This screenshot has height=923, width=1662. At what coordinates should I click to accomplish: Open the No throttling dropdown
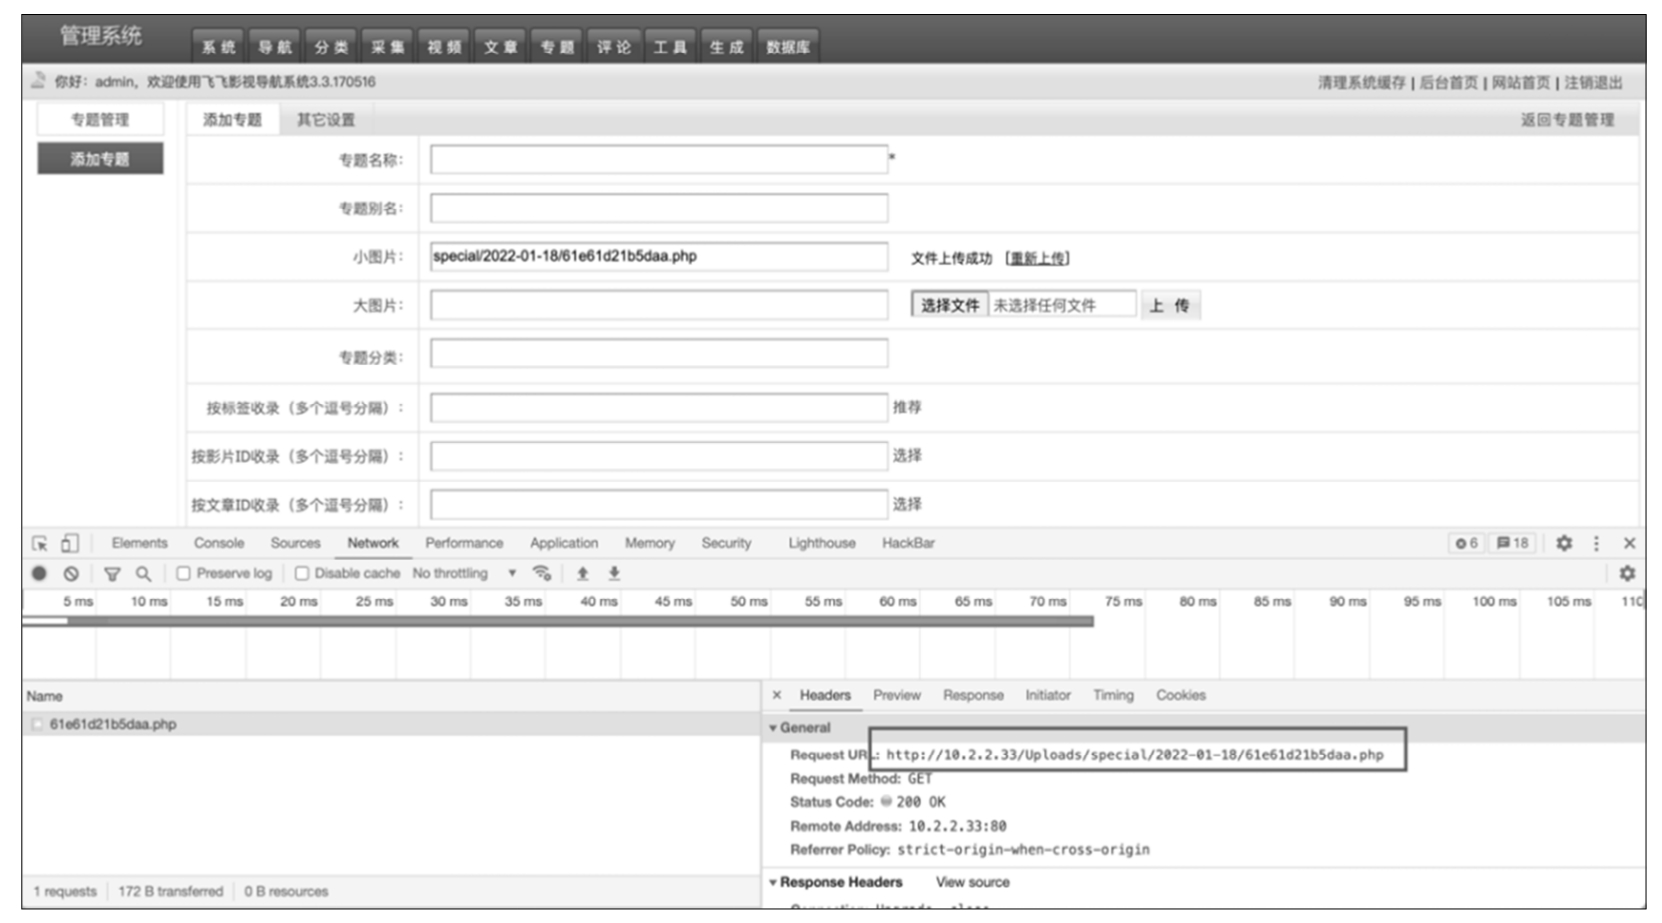coord(464,573)
